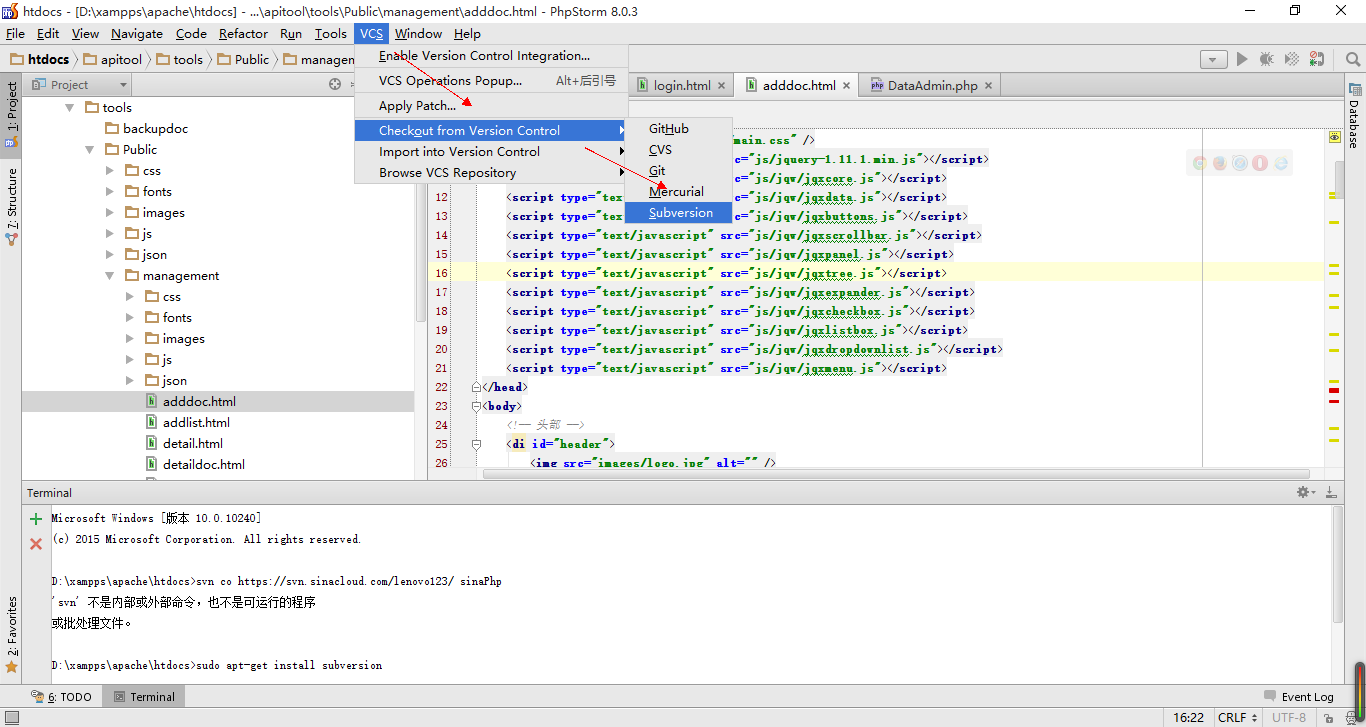Viewport: 1366px width, 727px height.
Task: Open preview in Chrome browser icon
Action: (1200, 163)
